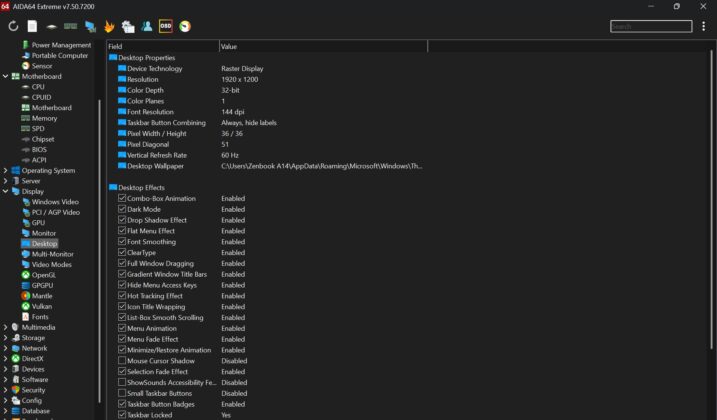717x420 pixels.
Task: Toggle the Combo-Box Animation checkbox
Action: coord(122,198)
